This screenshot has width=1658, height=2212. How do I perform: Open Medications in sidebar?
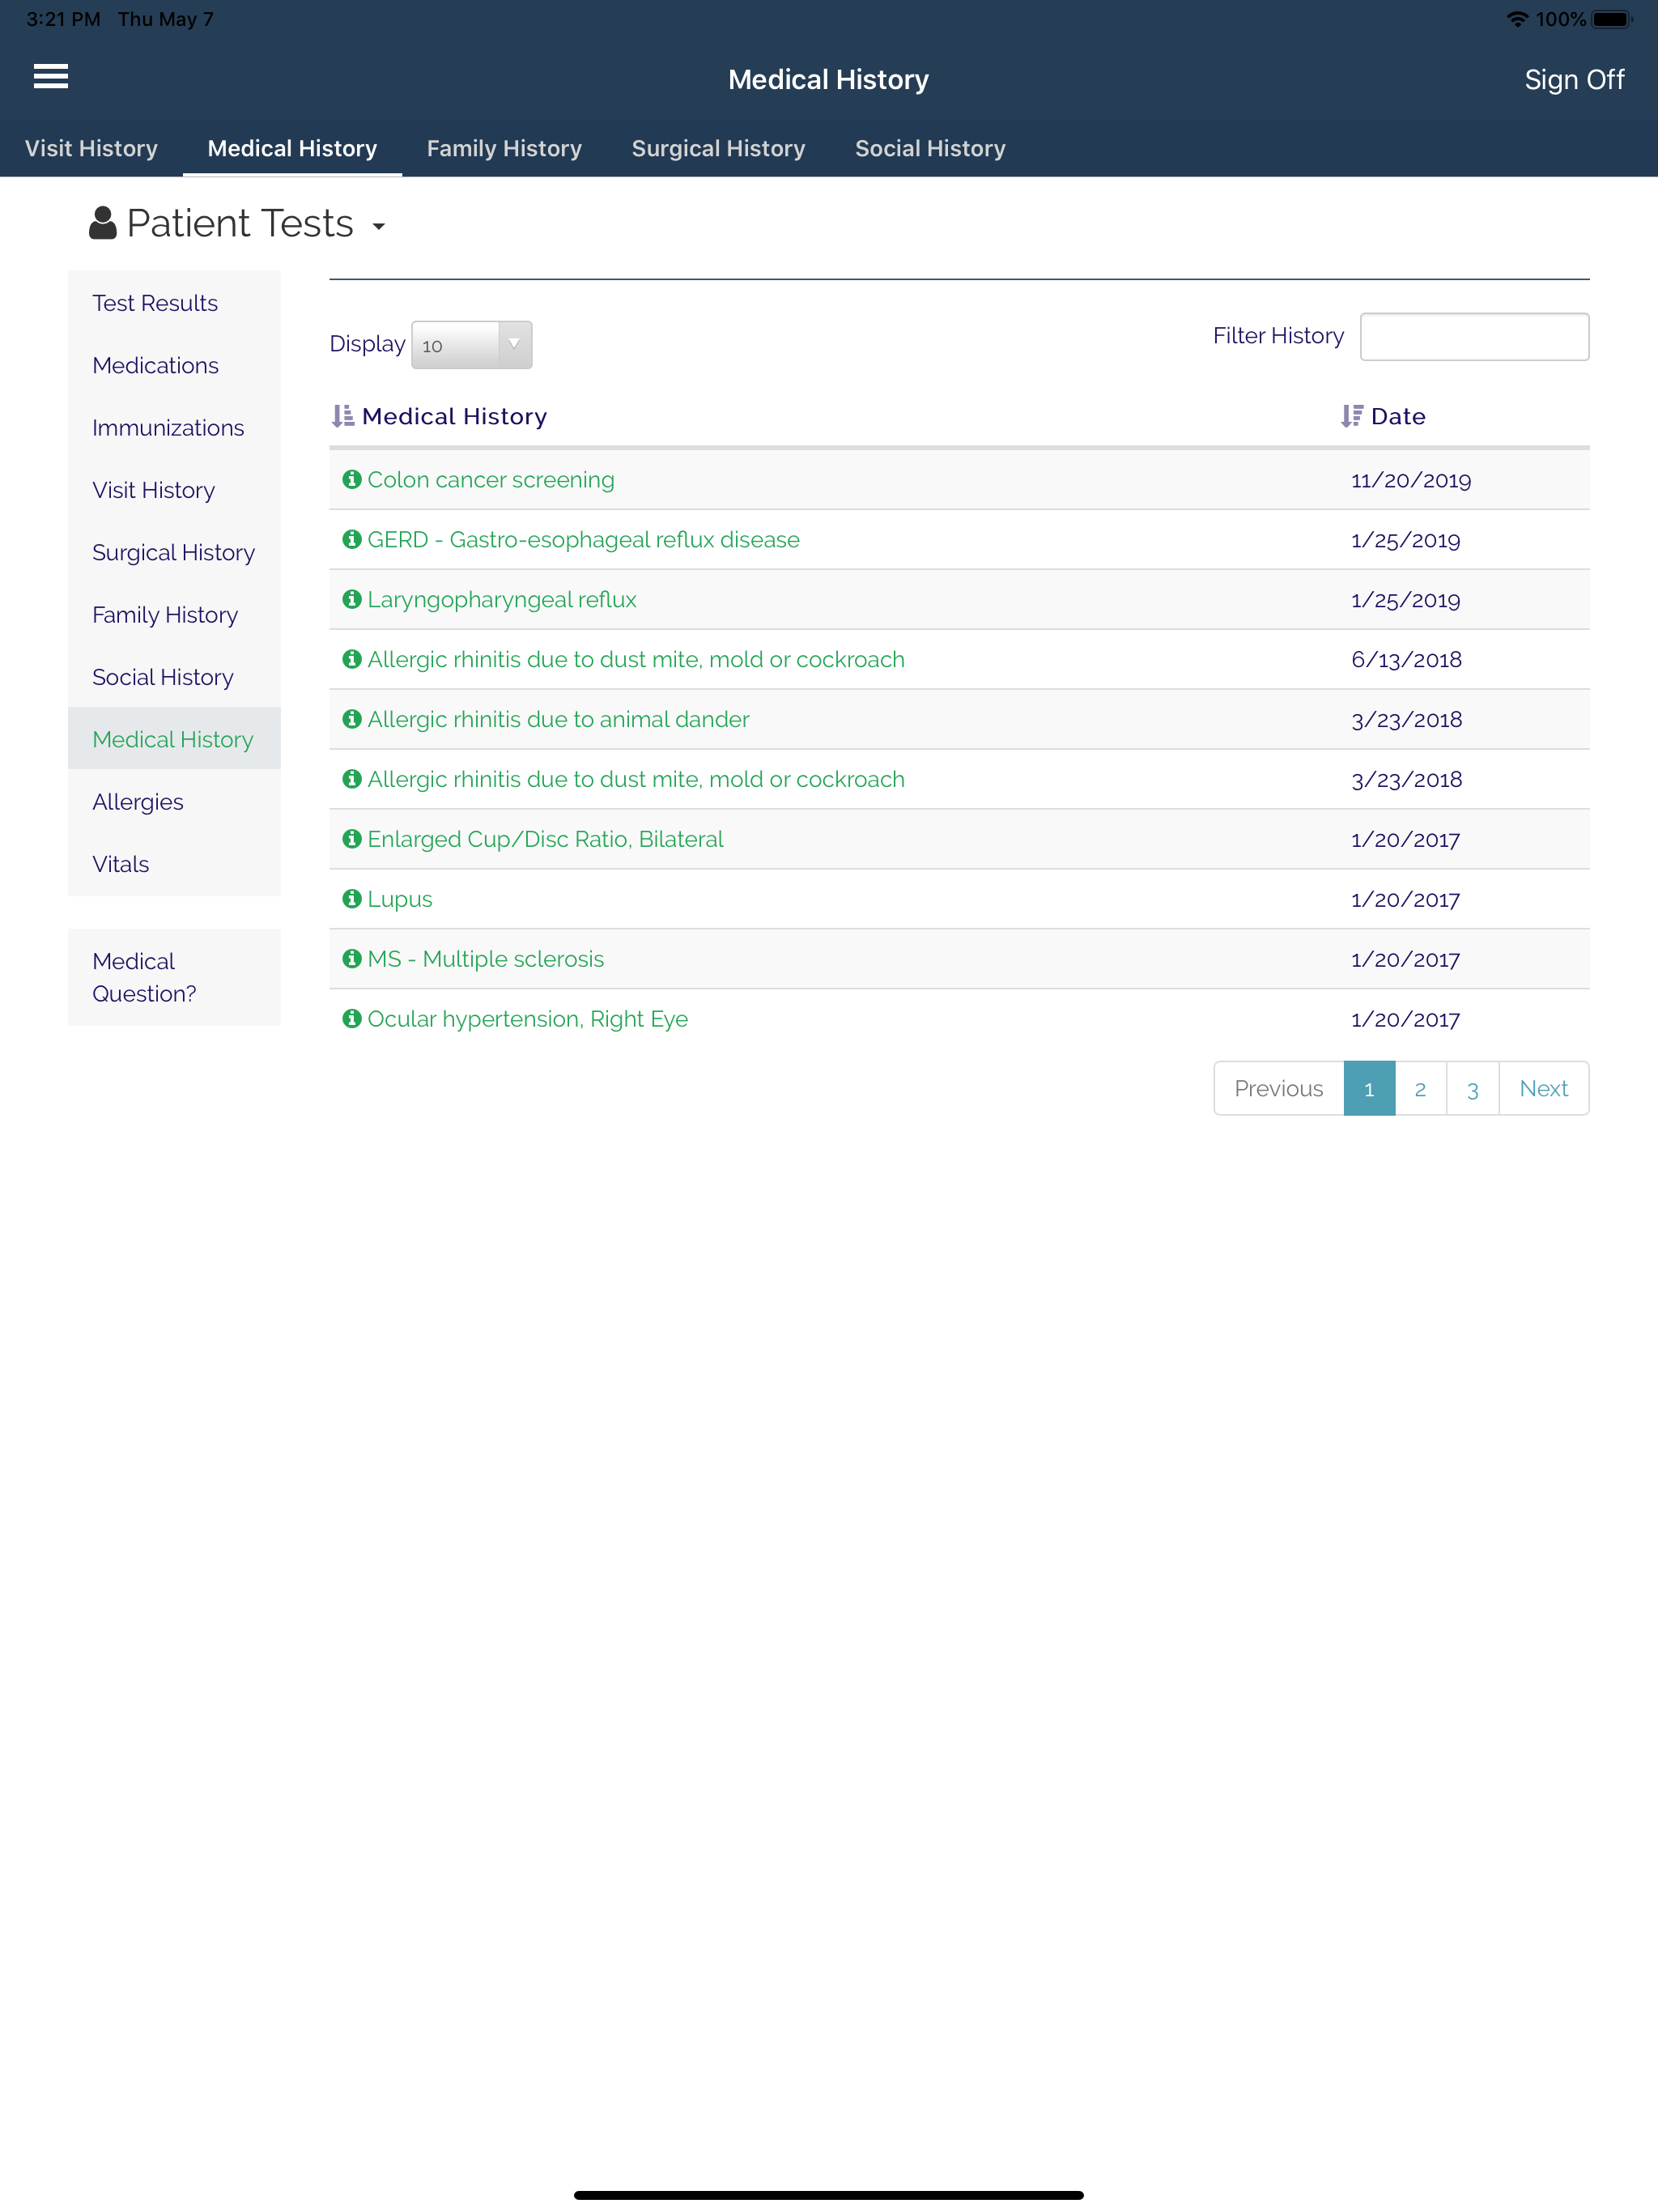pos(174,365)
